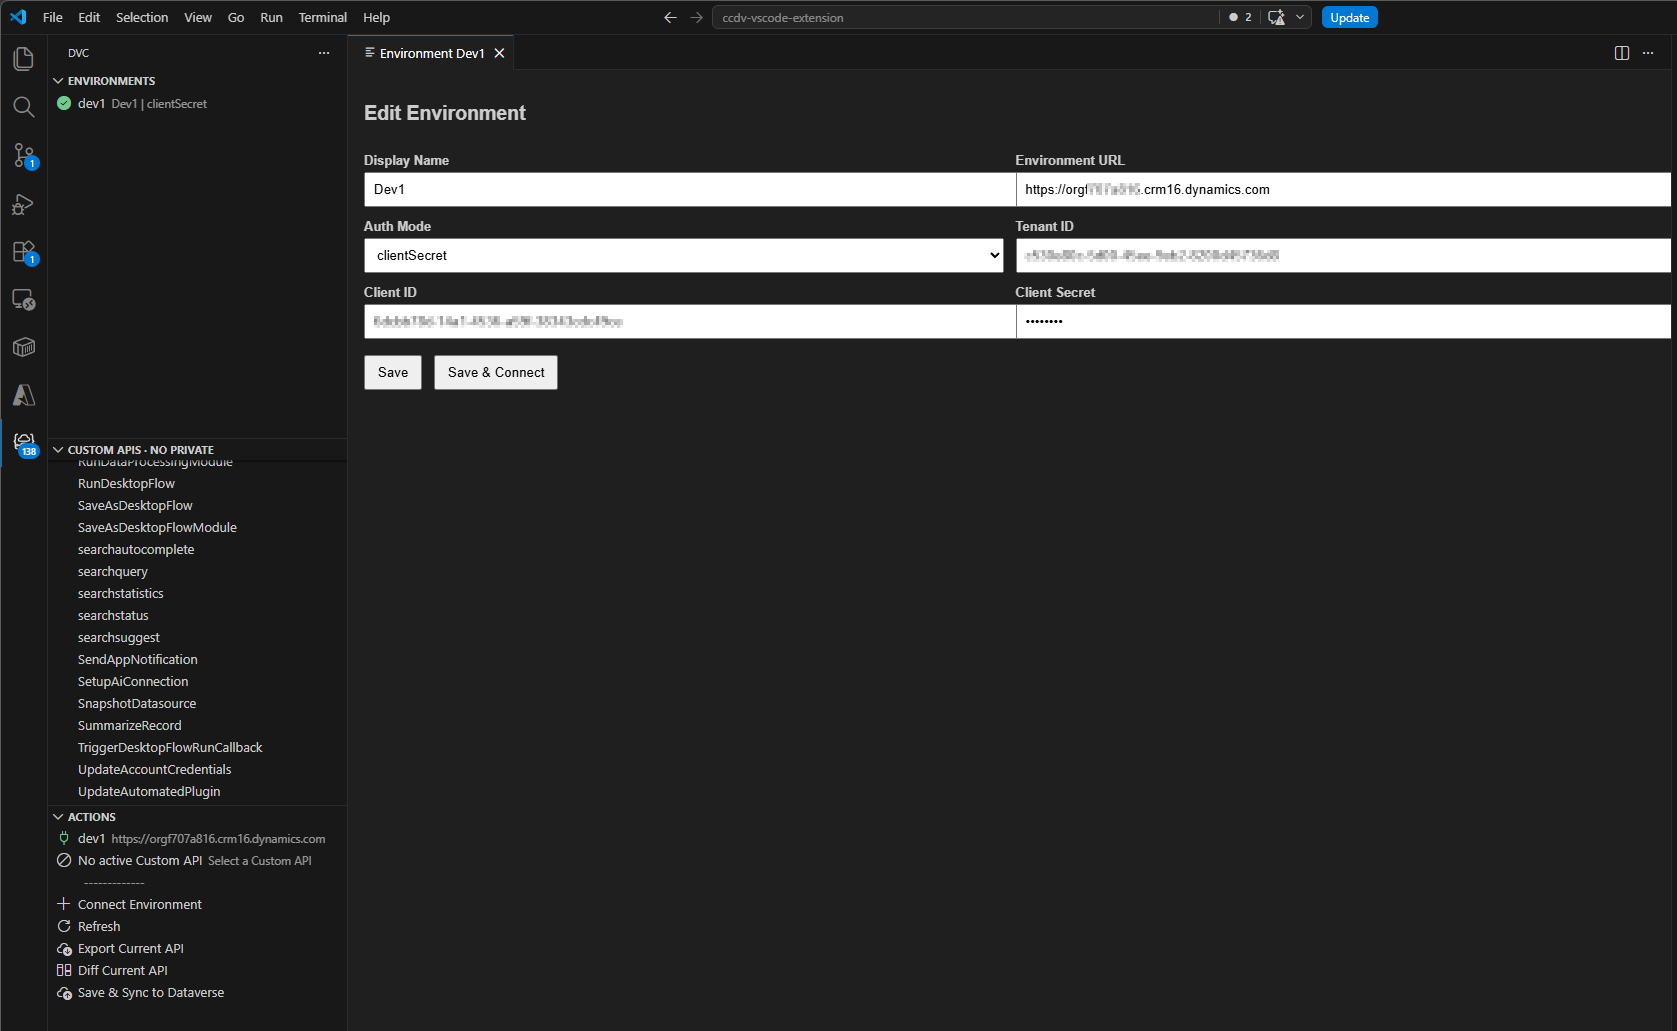Click the Export Current API cloud icon

[x=64, y=948]
